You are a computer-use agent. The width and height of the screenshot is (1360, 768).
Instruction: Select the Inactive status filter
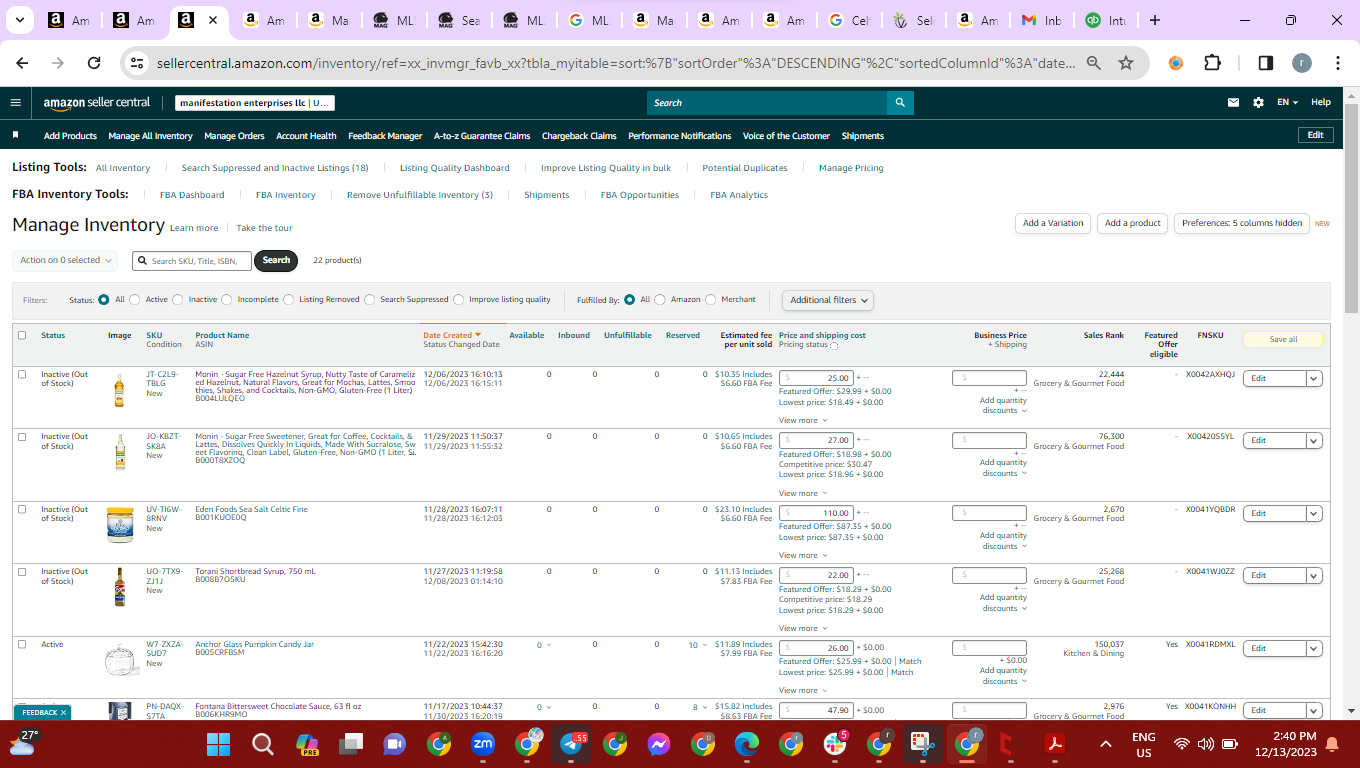point(178,299)
